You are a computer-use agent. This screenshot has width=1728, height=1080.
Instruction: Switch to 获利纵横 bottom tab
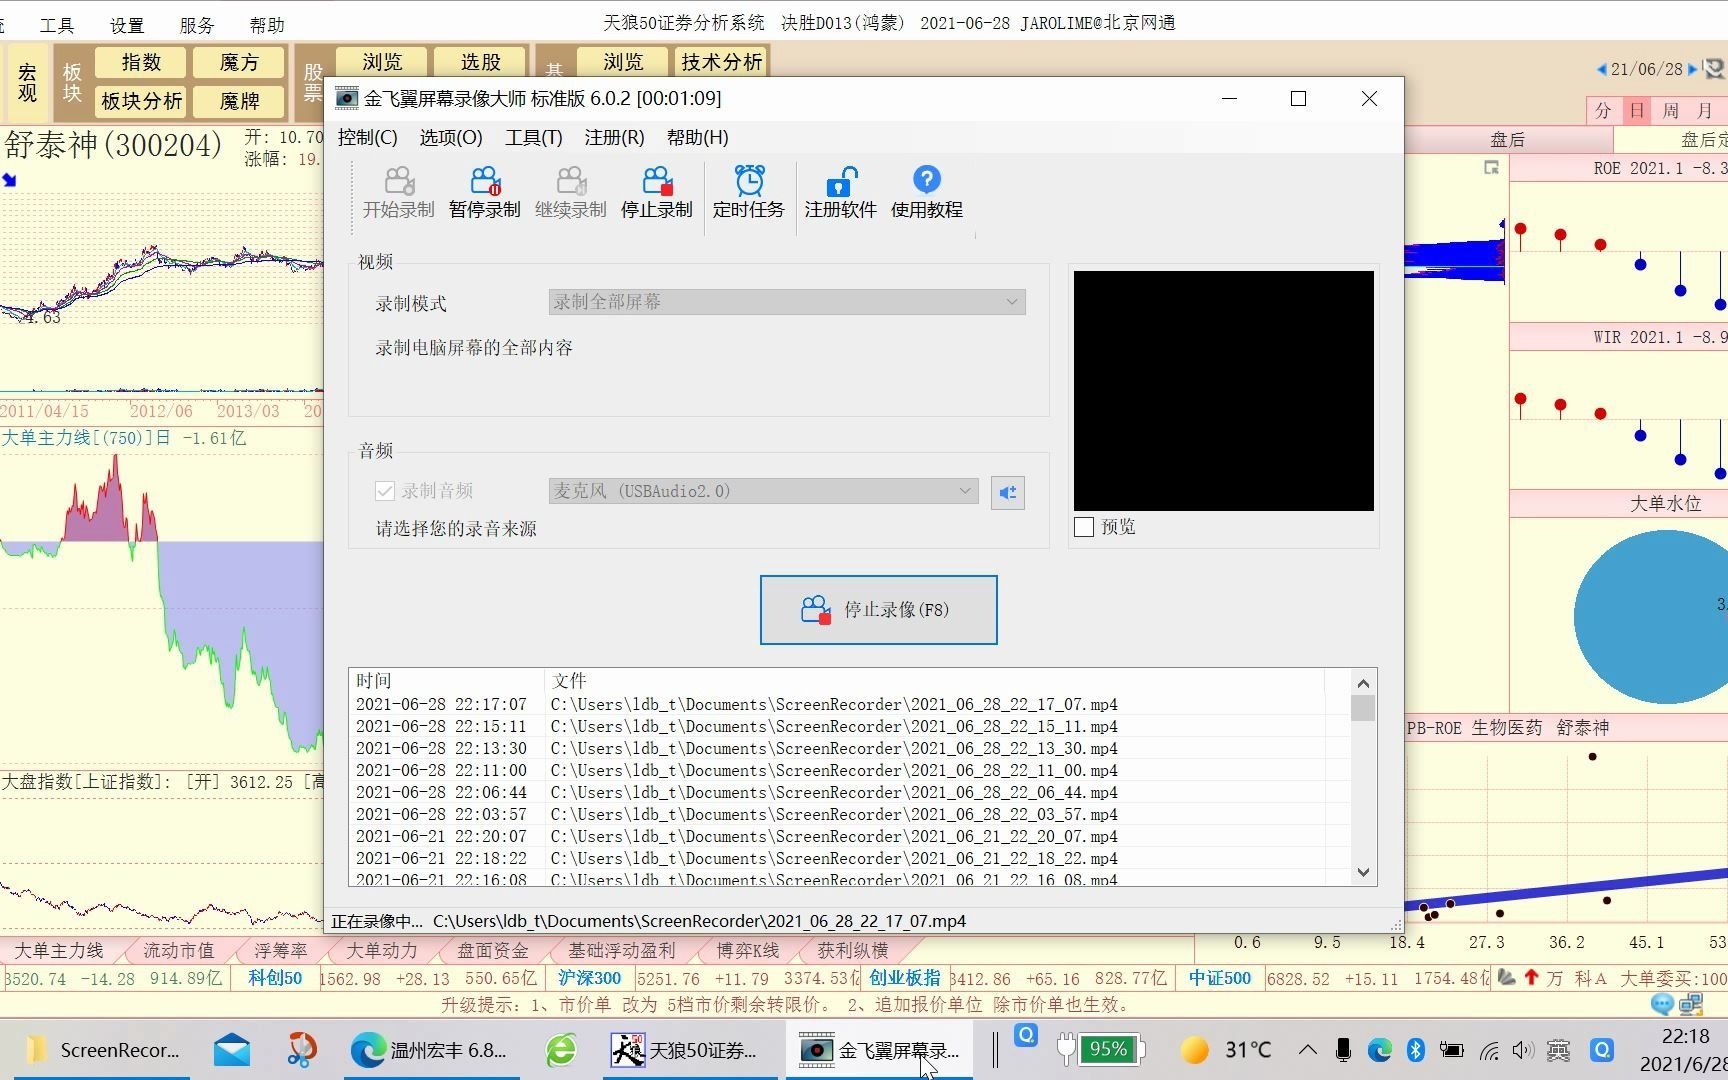coord(852,950)
